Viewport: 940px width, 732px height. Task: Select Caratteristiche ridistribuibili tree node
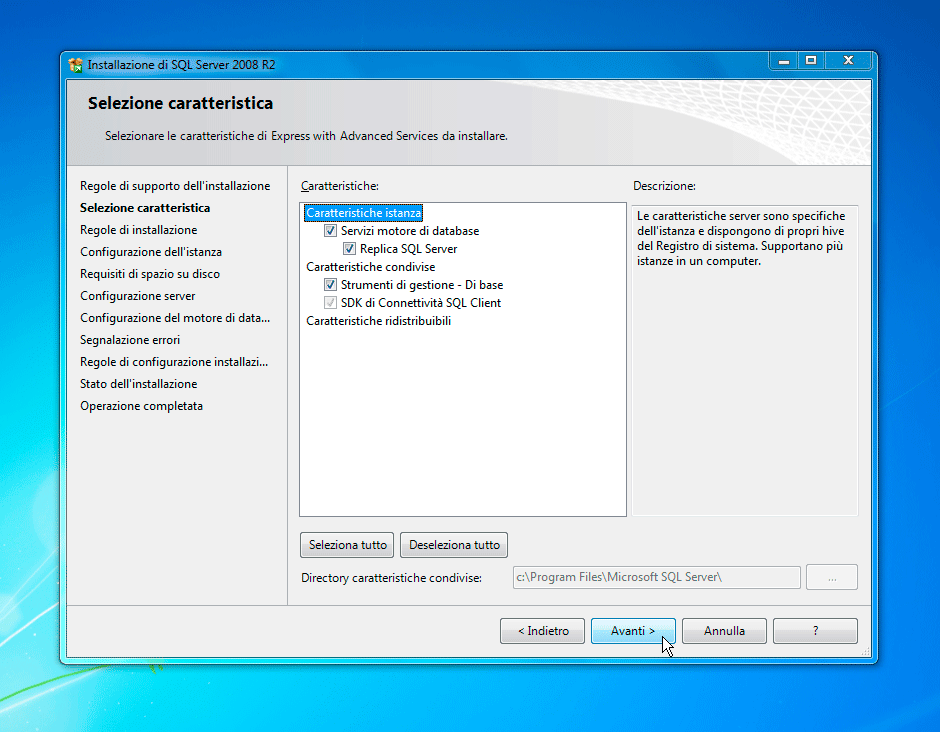[x=378, y=321]
